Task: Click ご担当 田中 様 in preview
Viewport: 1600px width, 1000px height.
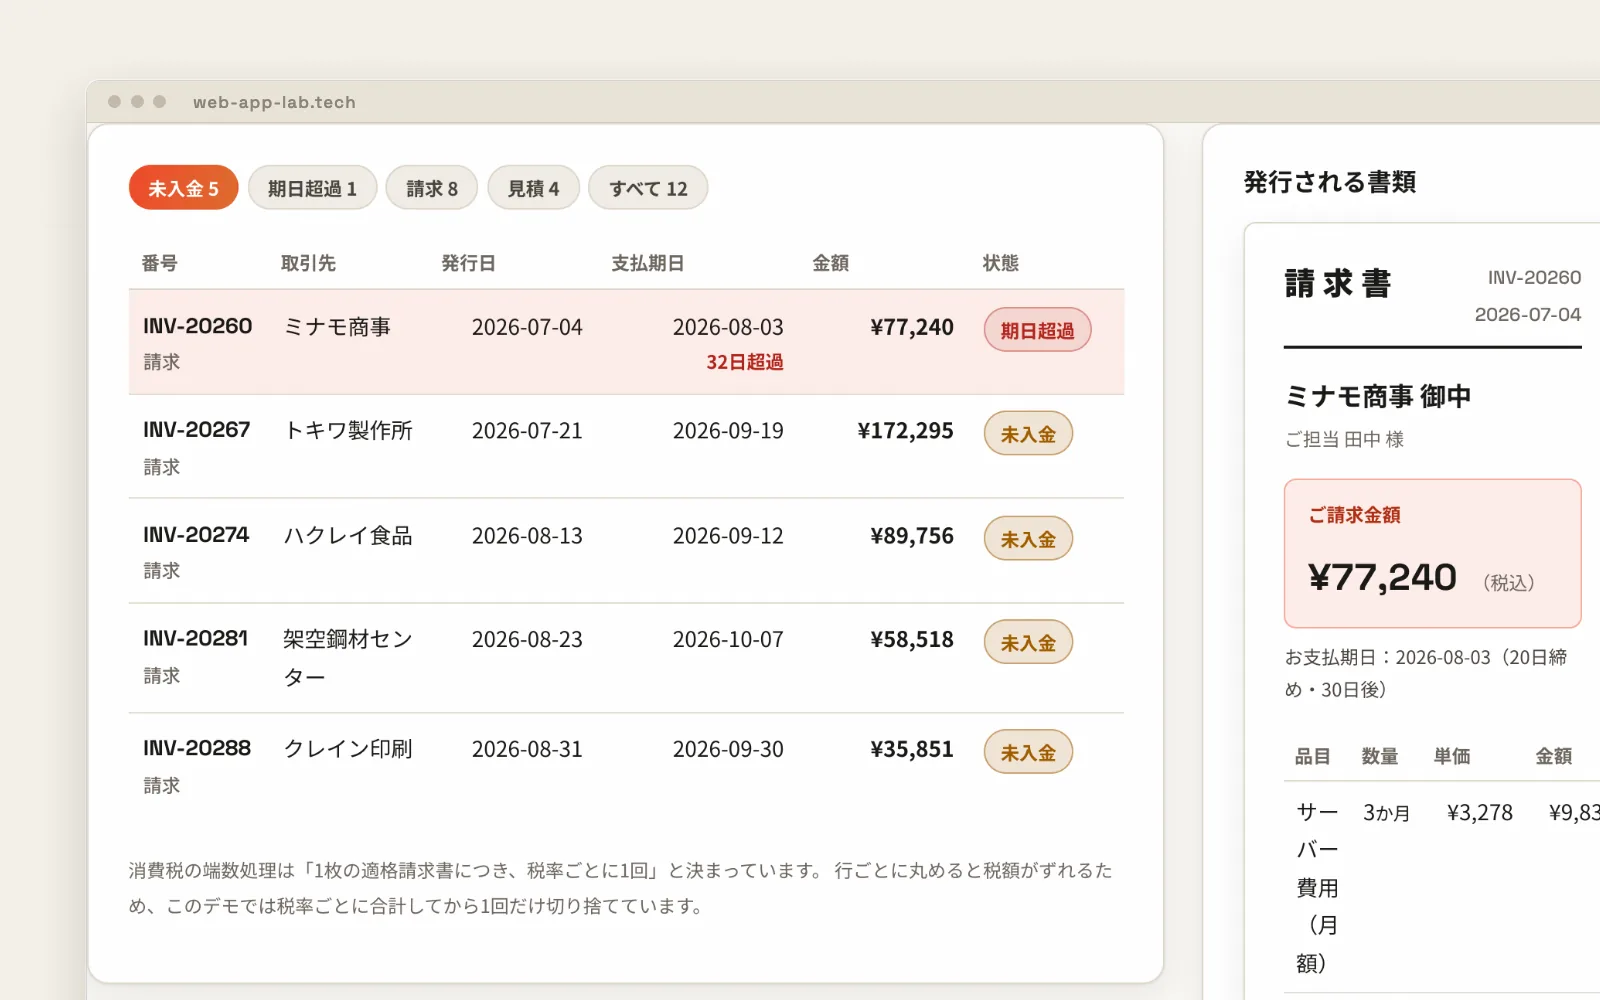Action: click(1345, 439)
